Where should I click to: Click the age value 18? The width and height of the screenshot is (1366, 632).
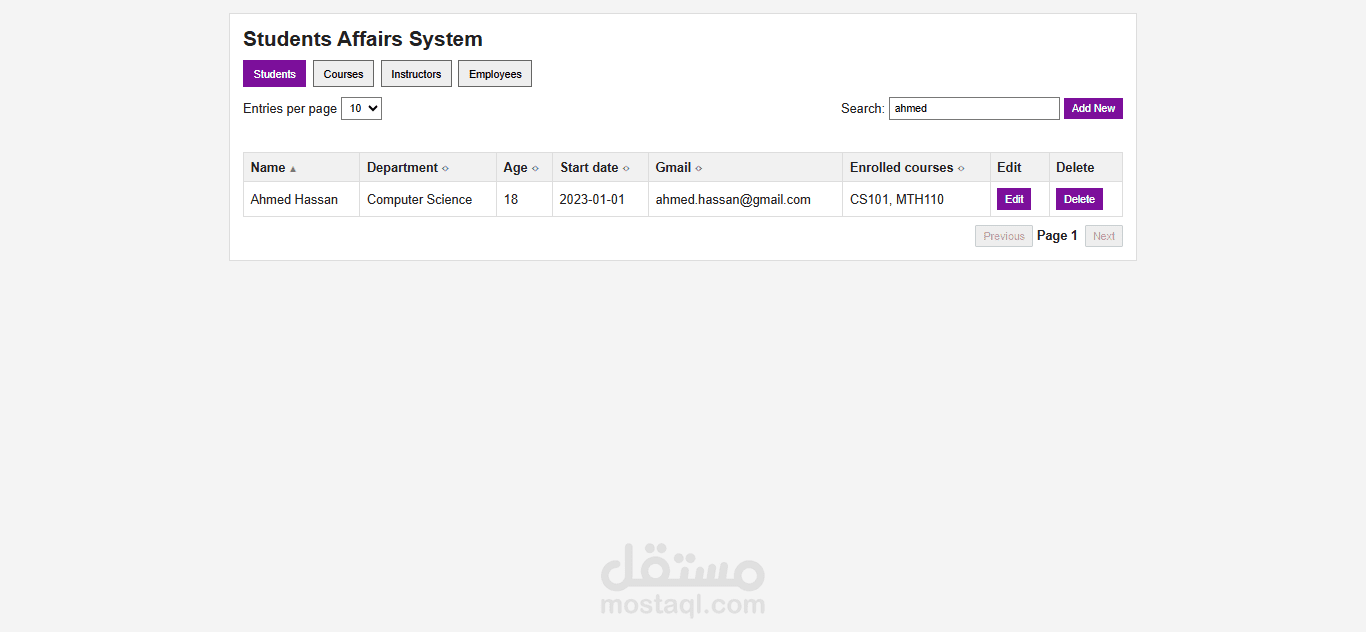click(x=511, y=199)
